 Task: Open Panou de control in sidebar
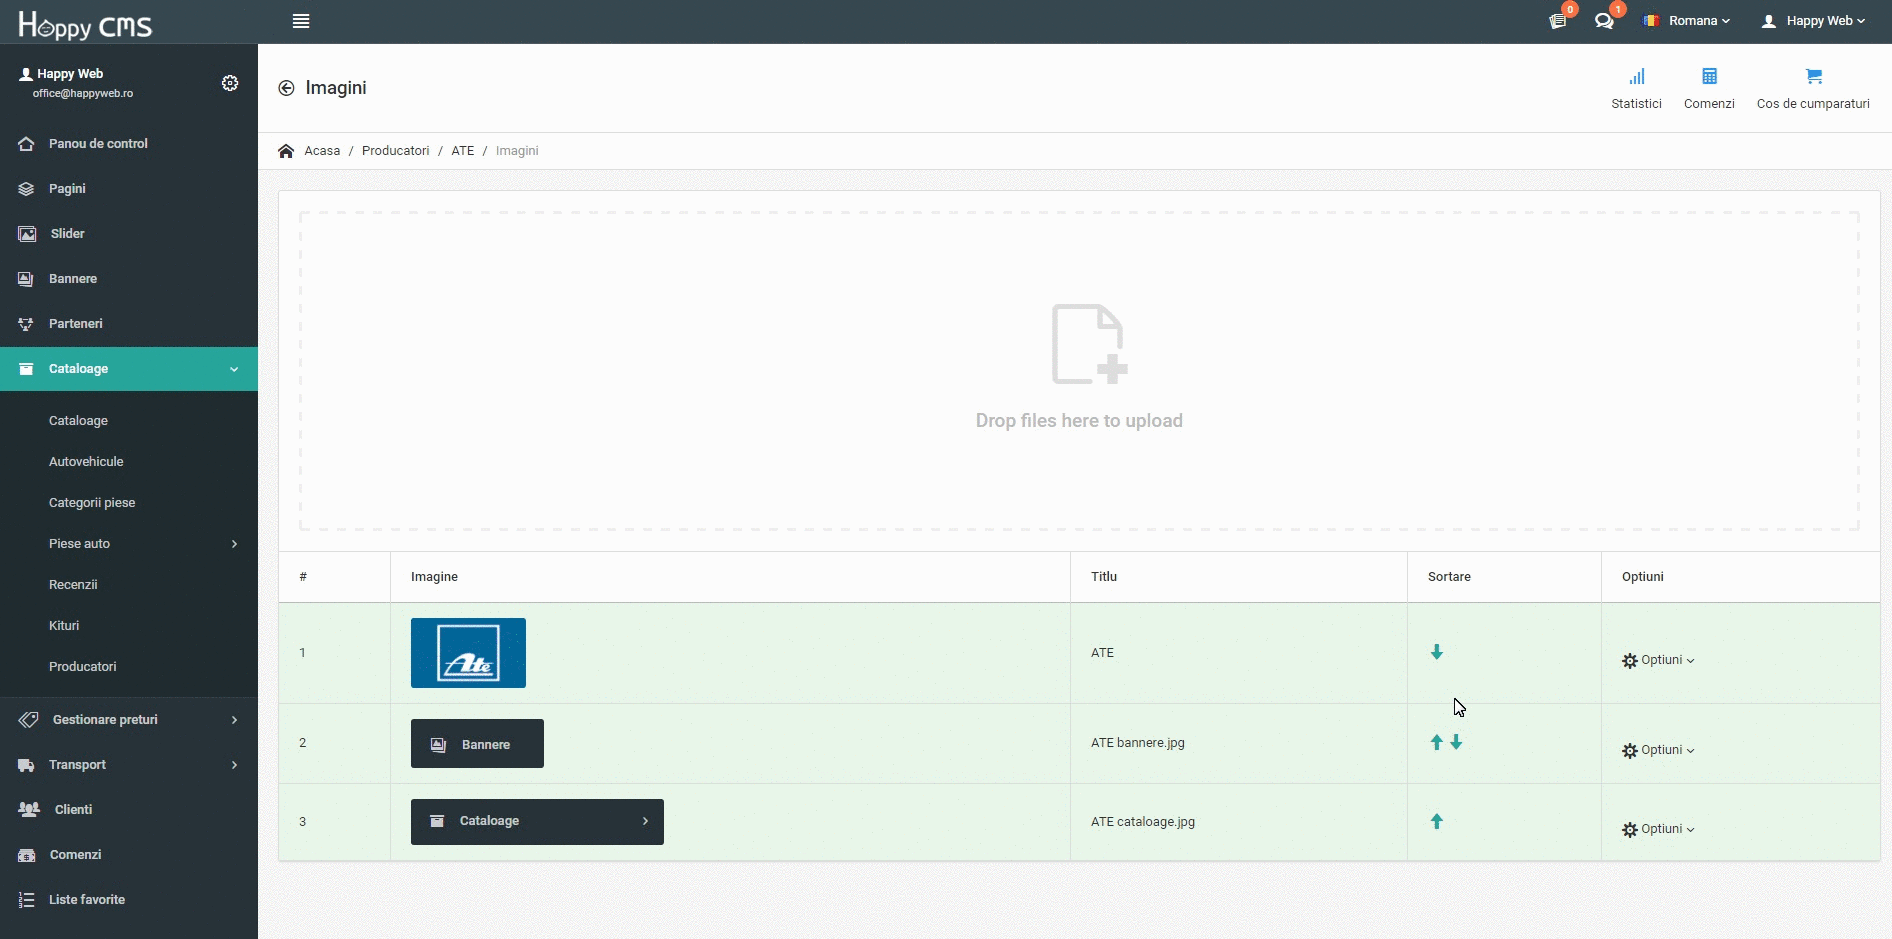[129, 144]
